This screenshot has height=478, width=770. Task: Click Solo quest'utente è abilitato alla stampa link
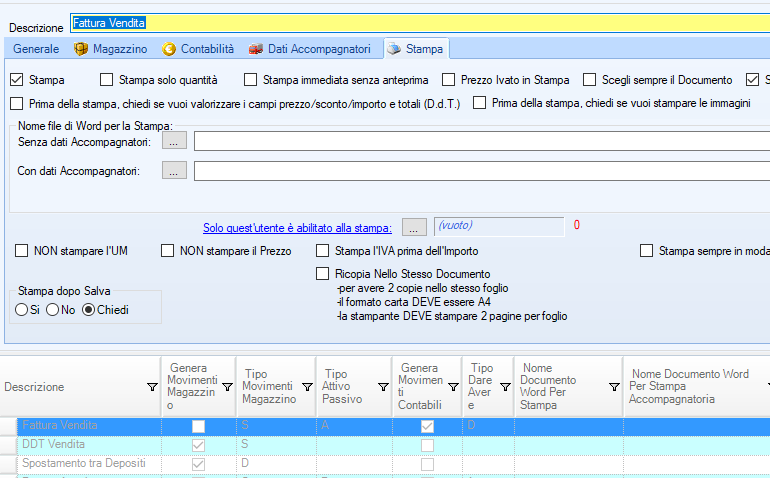pyautogui.click(x=299, y=227)
